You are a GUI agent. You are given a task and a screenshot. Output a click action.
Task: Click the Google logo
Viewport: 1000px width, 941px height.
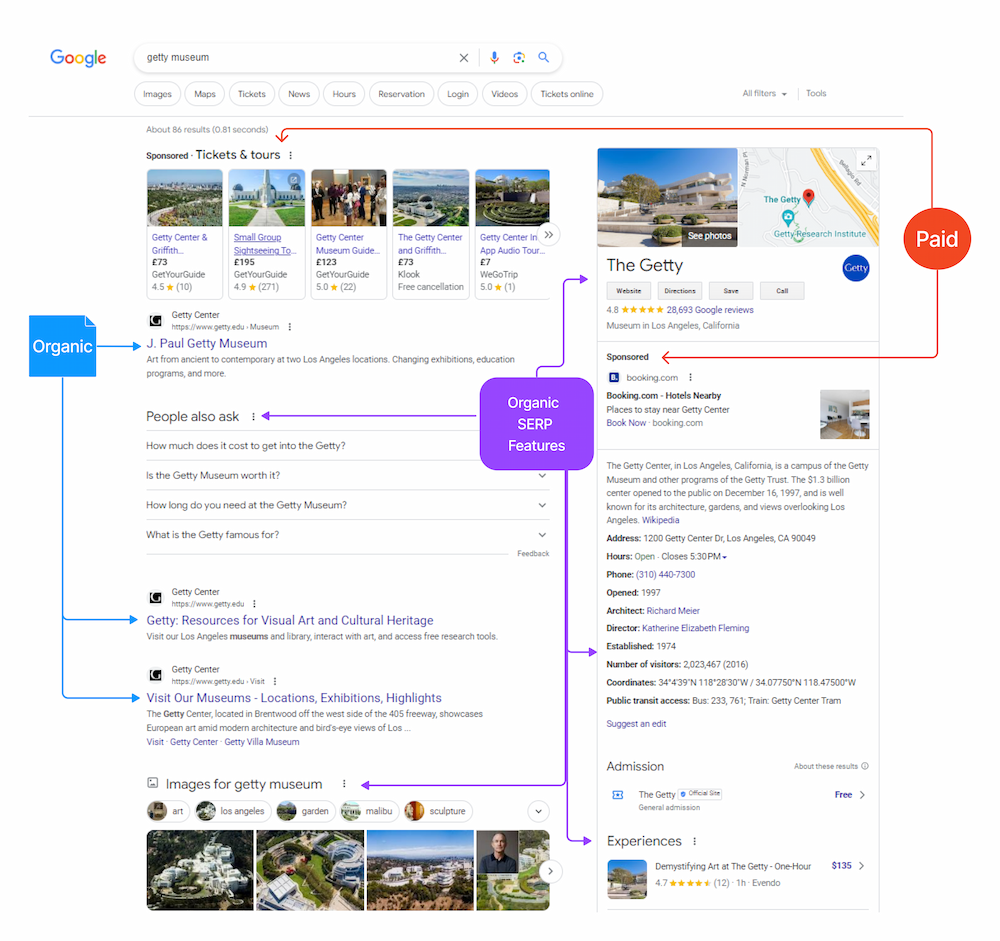(78, 58)
